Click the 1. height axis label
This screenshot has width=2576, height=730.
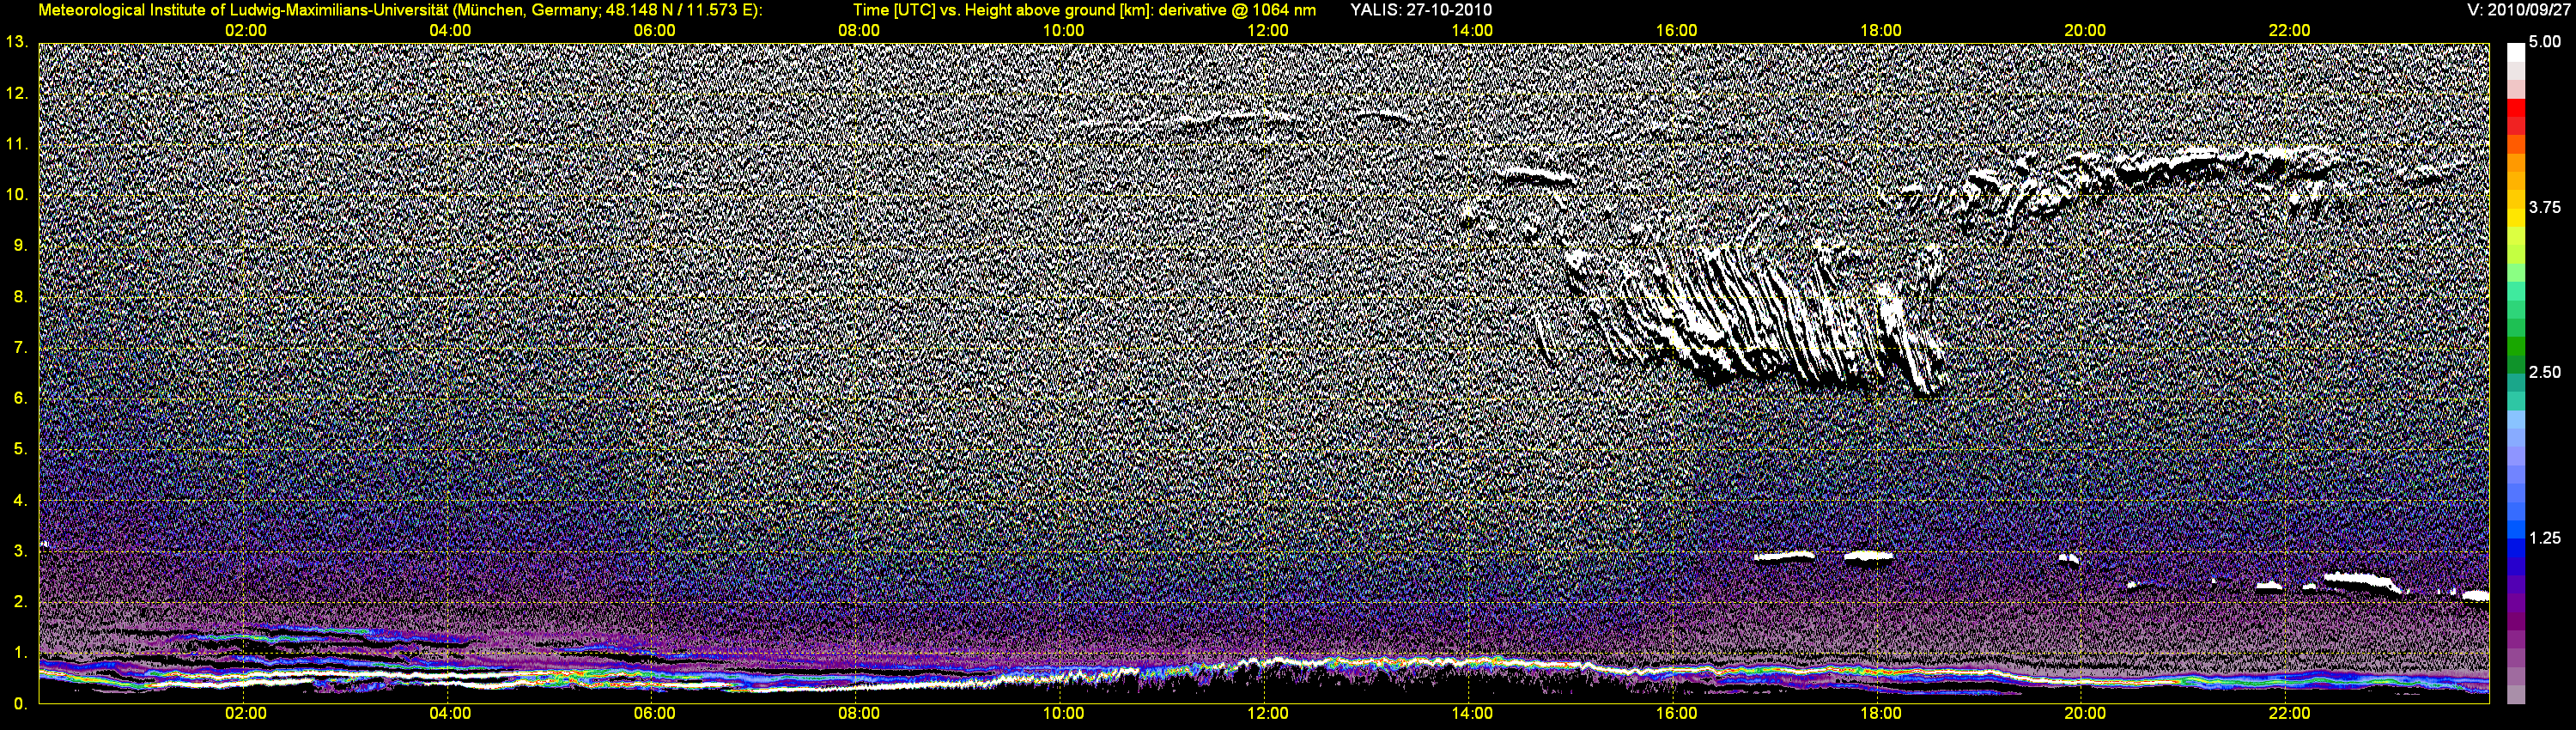click(x=20, y=653)
